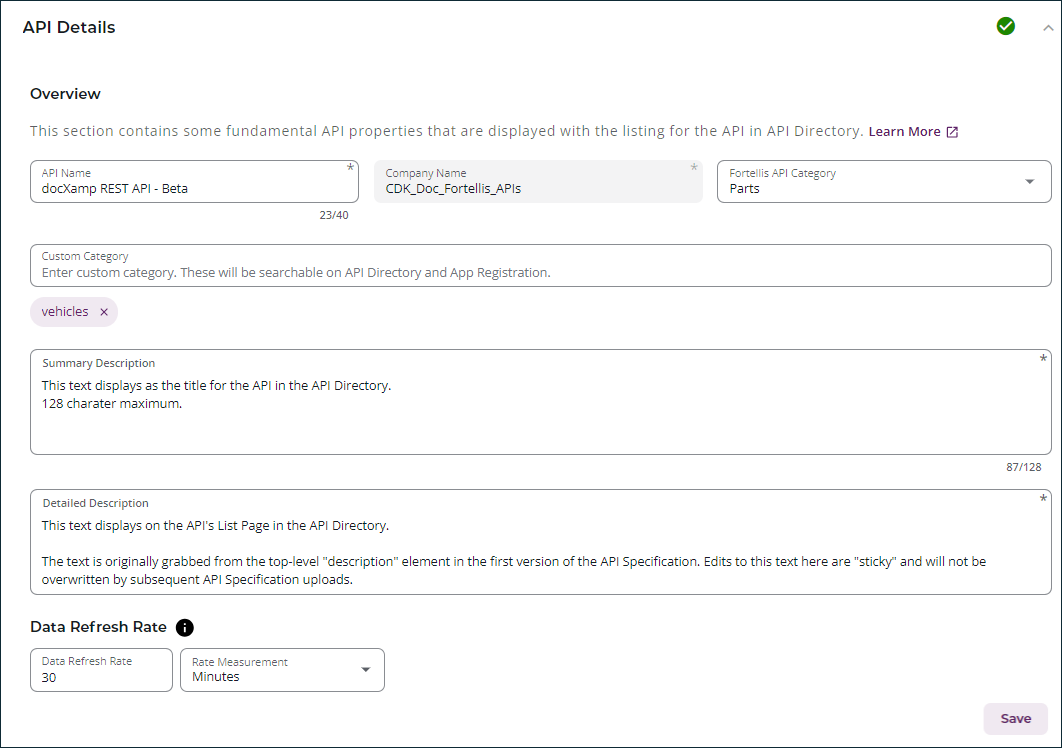
Task: Remove the vehicles category tag
Action: (104, 312)
